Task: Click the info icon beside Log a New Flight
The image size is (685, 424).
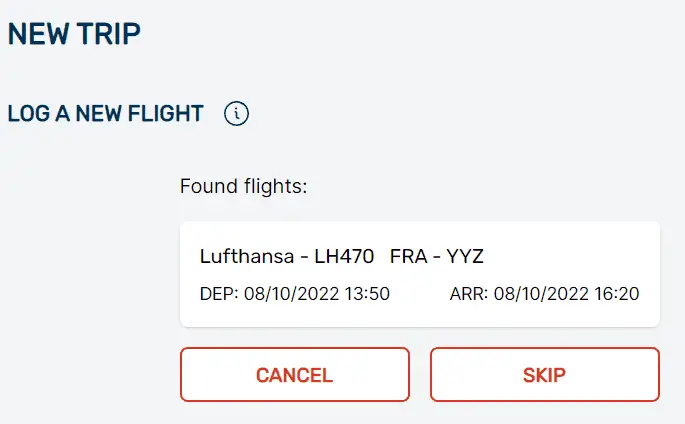Action: (236, 114)
